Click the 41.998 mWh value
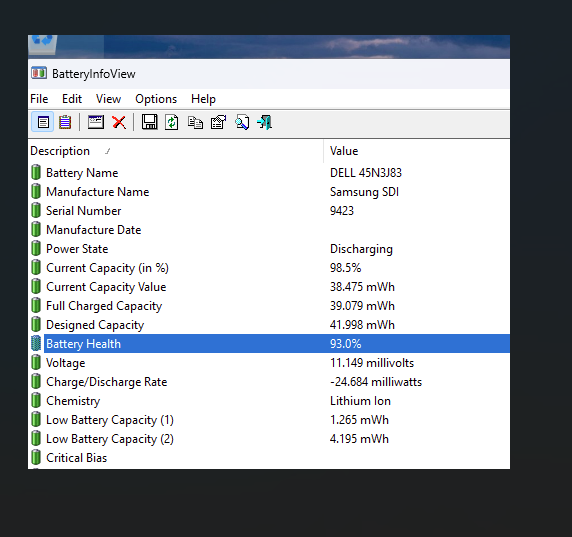Image resolution: width=572 pixels, height=537 pixels. (x=362, y=324)
